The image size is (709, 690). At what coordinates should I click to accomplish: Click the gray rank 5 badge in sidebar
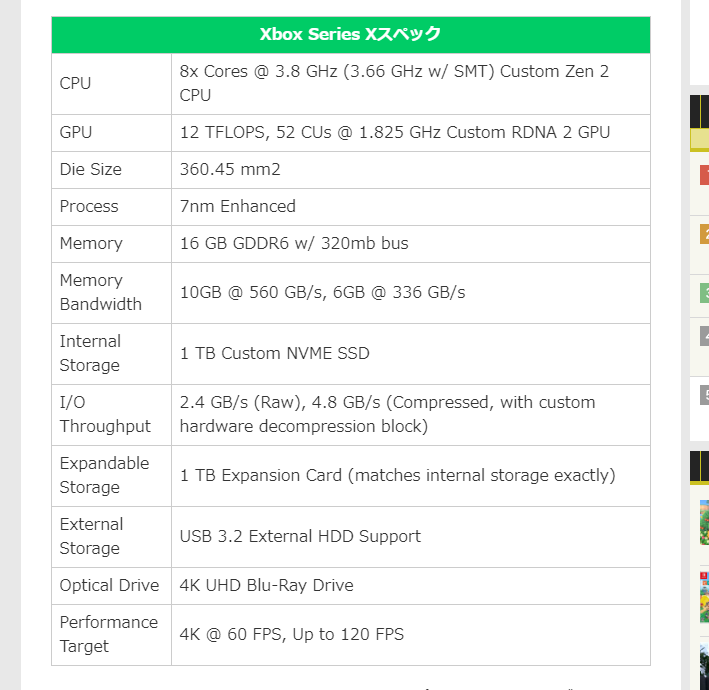[704, 395]
